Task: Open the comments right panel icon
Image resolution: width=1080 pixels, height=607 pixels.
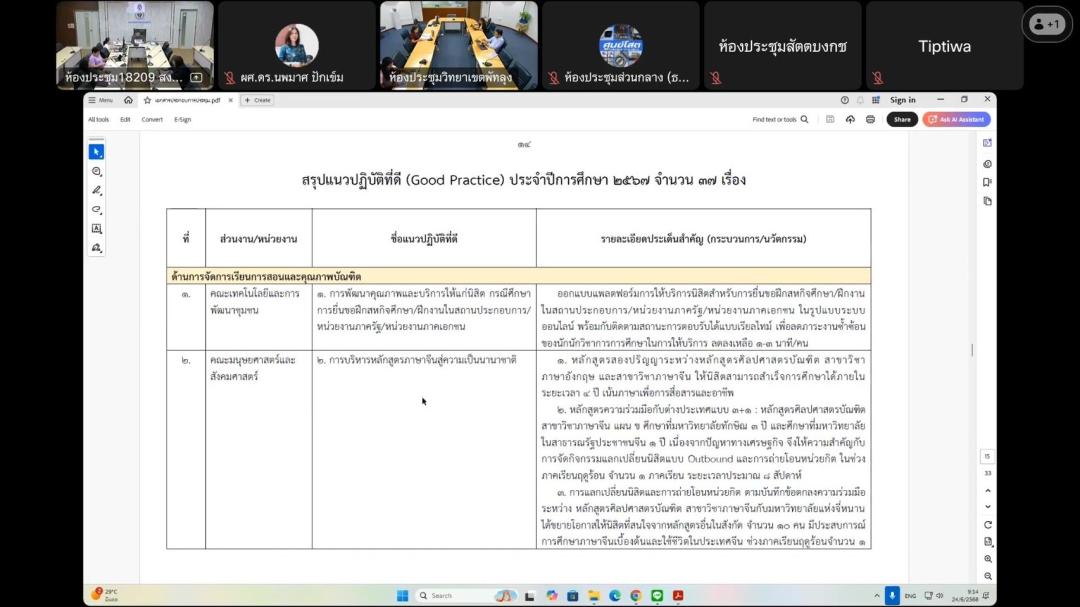Action: 988,164
